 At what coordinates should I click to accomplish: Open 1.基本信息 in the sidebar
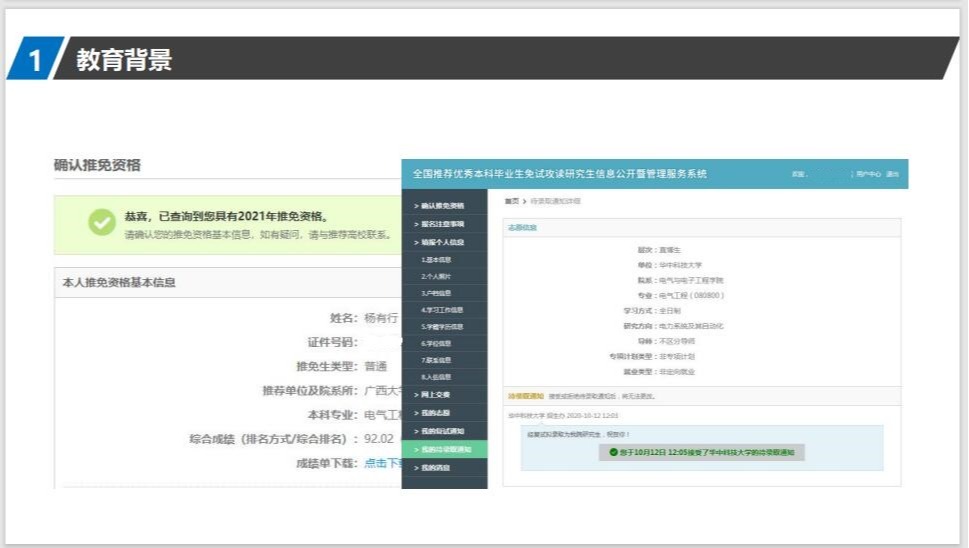(437, 259)
